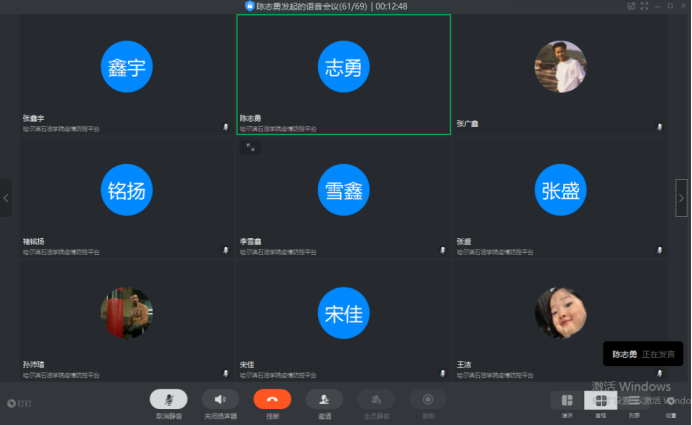Screen dimensions: 692x425
Task: Open the 列表 participant list icon
Action: pos(635,400)
